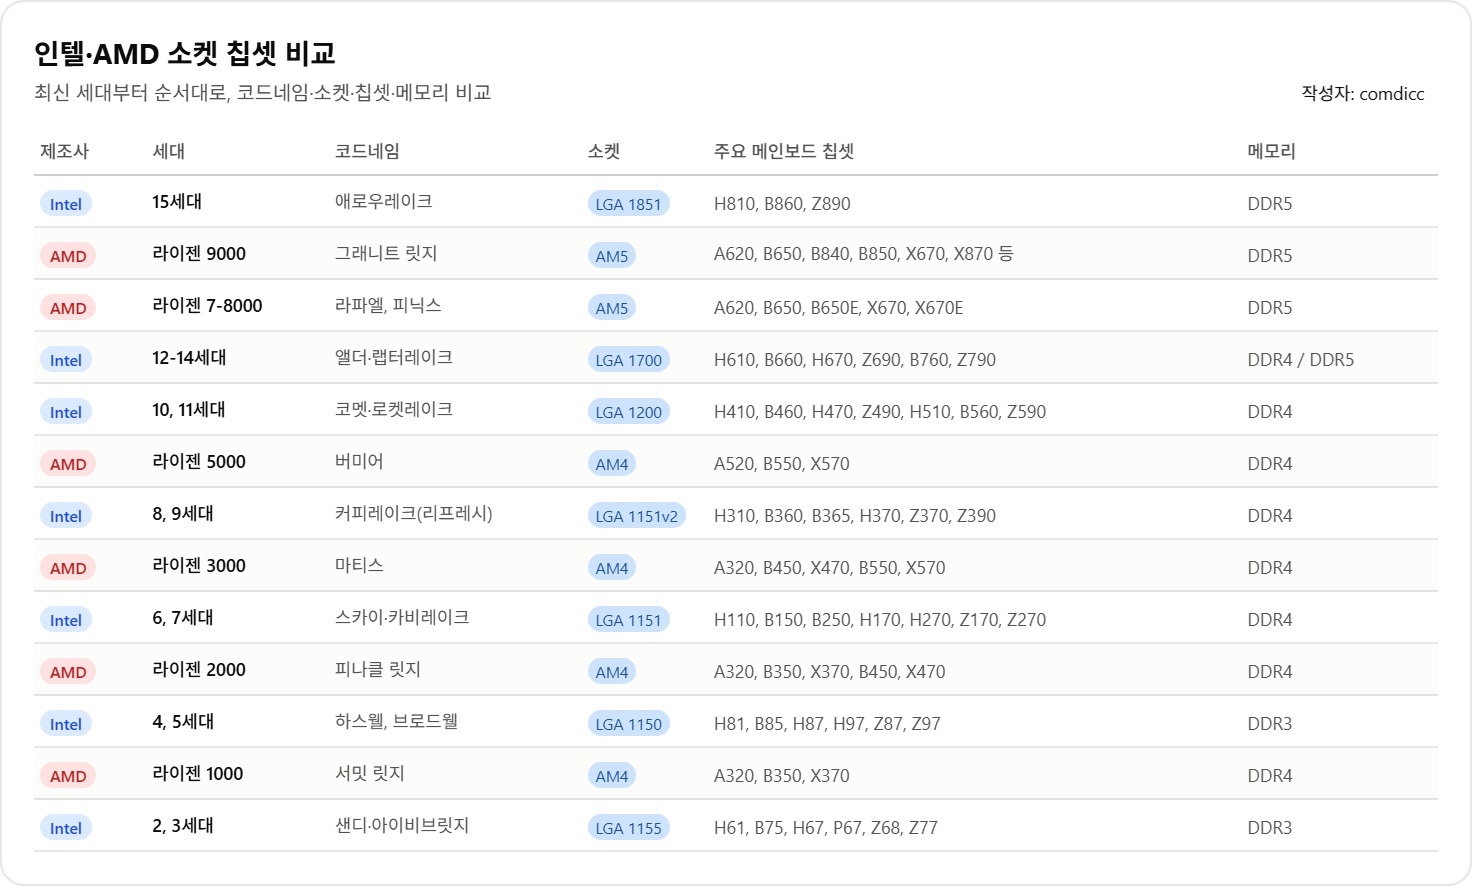Click the chipset list H81, B85, H87
The width and height of the screenshot is (1476, 890).
[x=827, y=724]
